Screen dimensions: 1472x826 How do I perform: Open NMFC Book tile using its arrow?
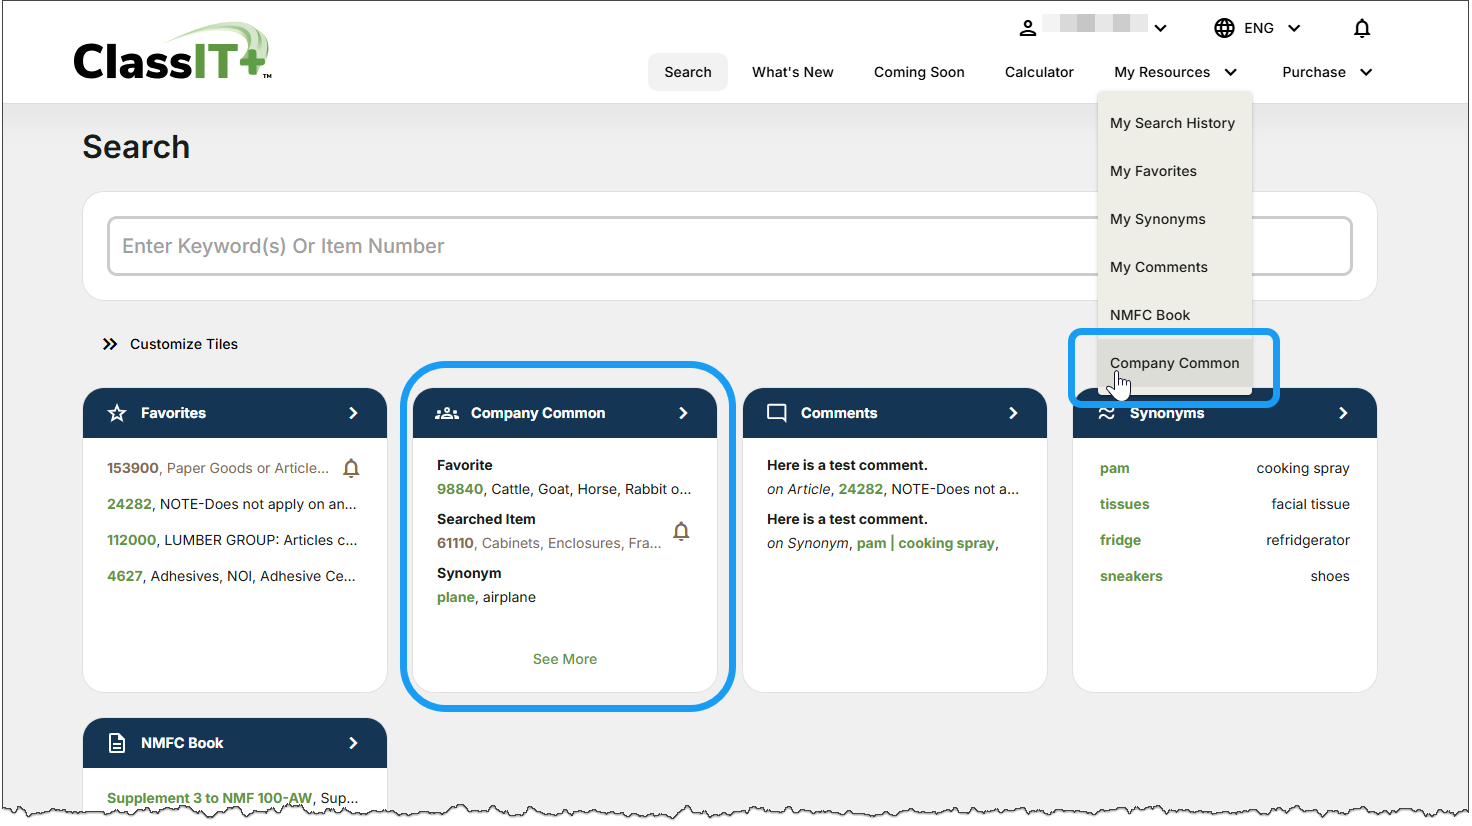(353, 743)
